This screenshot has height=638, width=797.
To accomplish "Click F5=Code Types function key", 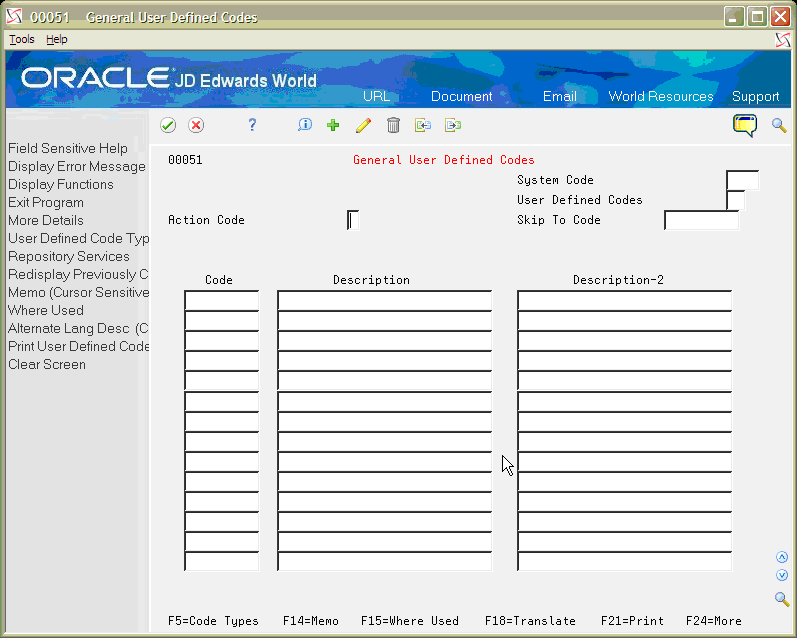I will pyautogui.click(x=213, y=621).
